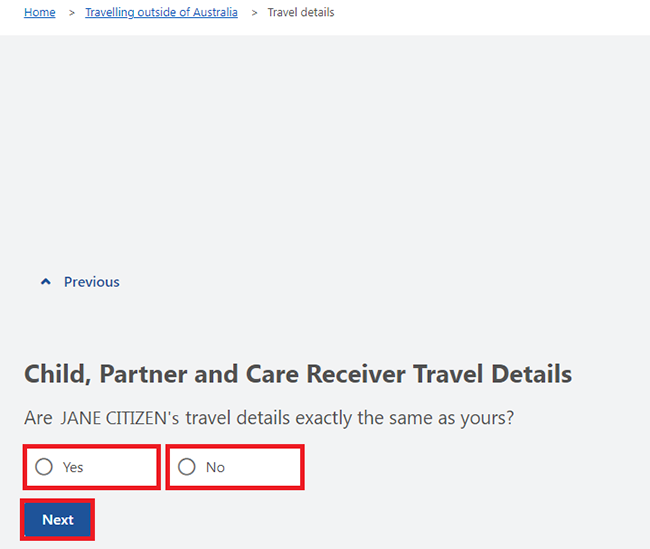Expand the Previous section link
The image size is (650, 549).
(80, 282)
